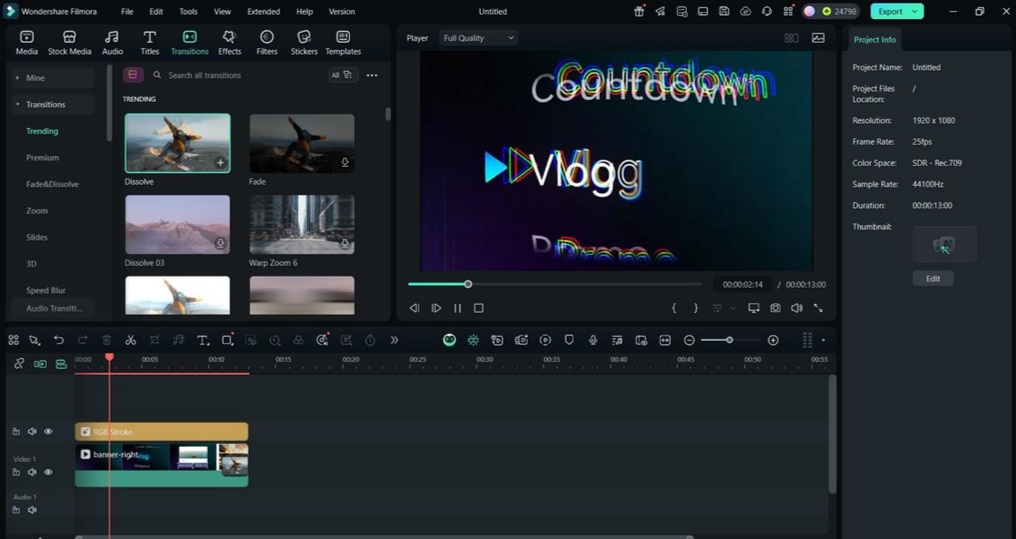Click the voiceover microphone icon
1016x539 pixels.
pos(593,340)
